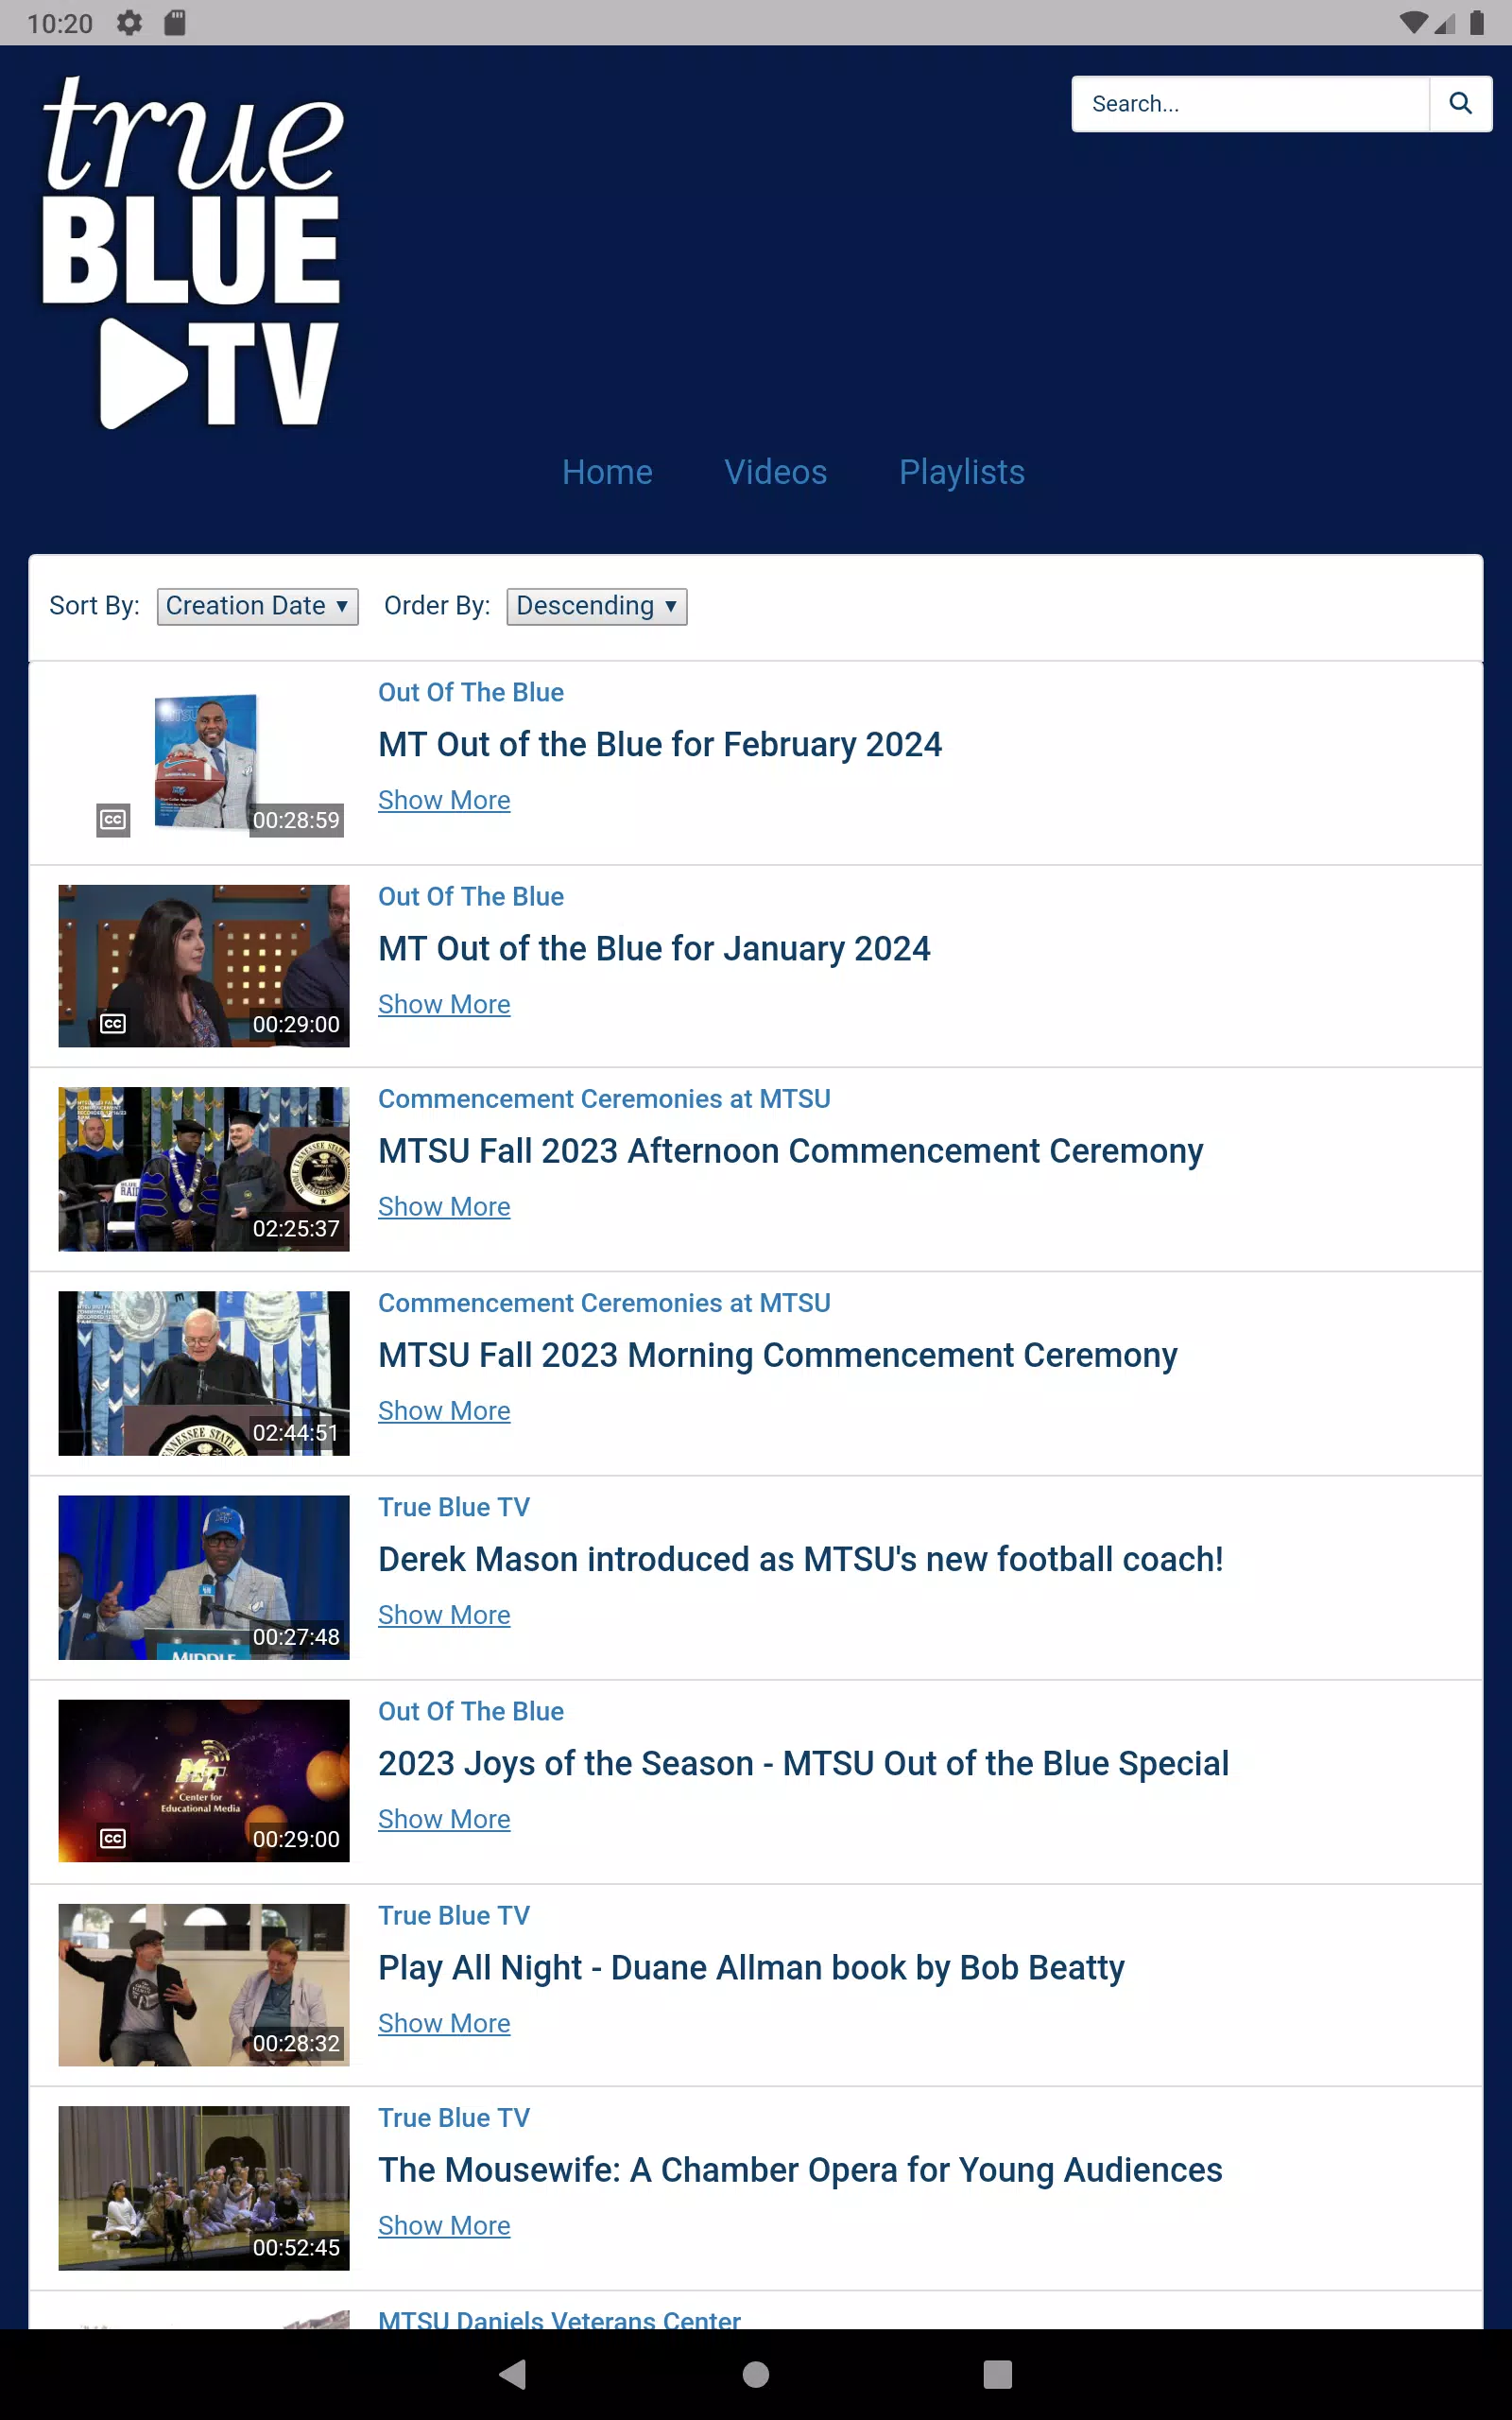1512x2420 pixels.
Task: Tap the closed caption icon on January 2024 video
Action: 113,1024
